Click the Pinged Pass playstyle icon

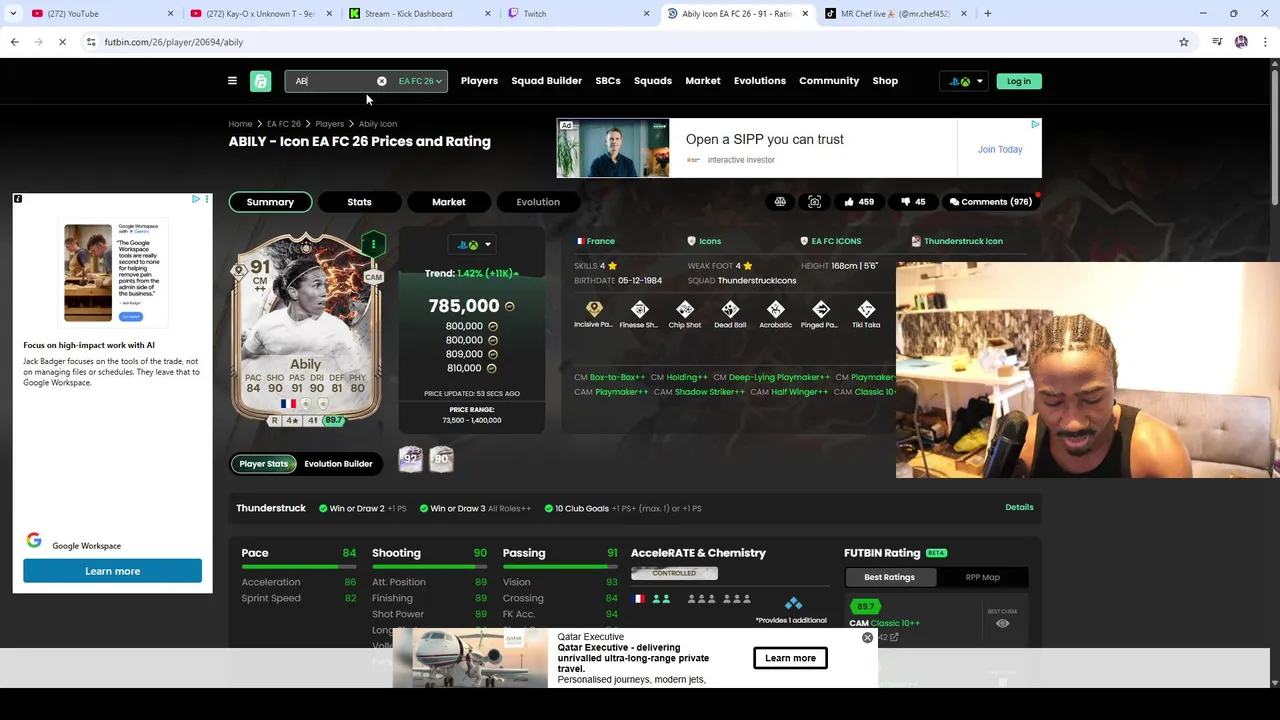(x=820, y=309)
